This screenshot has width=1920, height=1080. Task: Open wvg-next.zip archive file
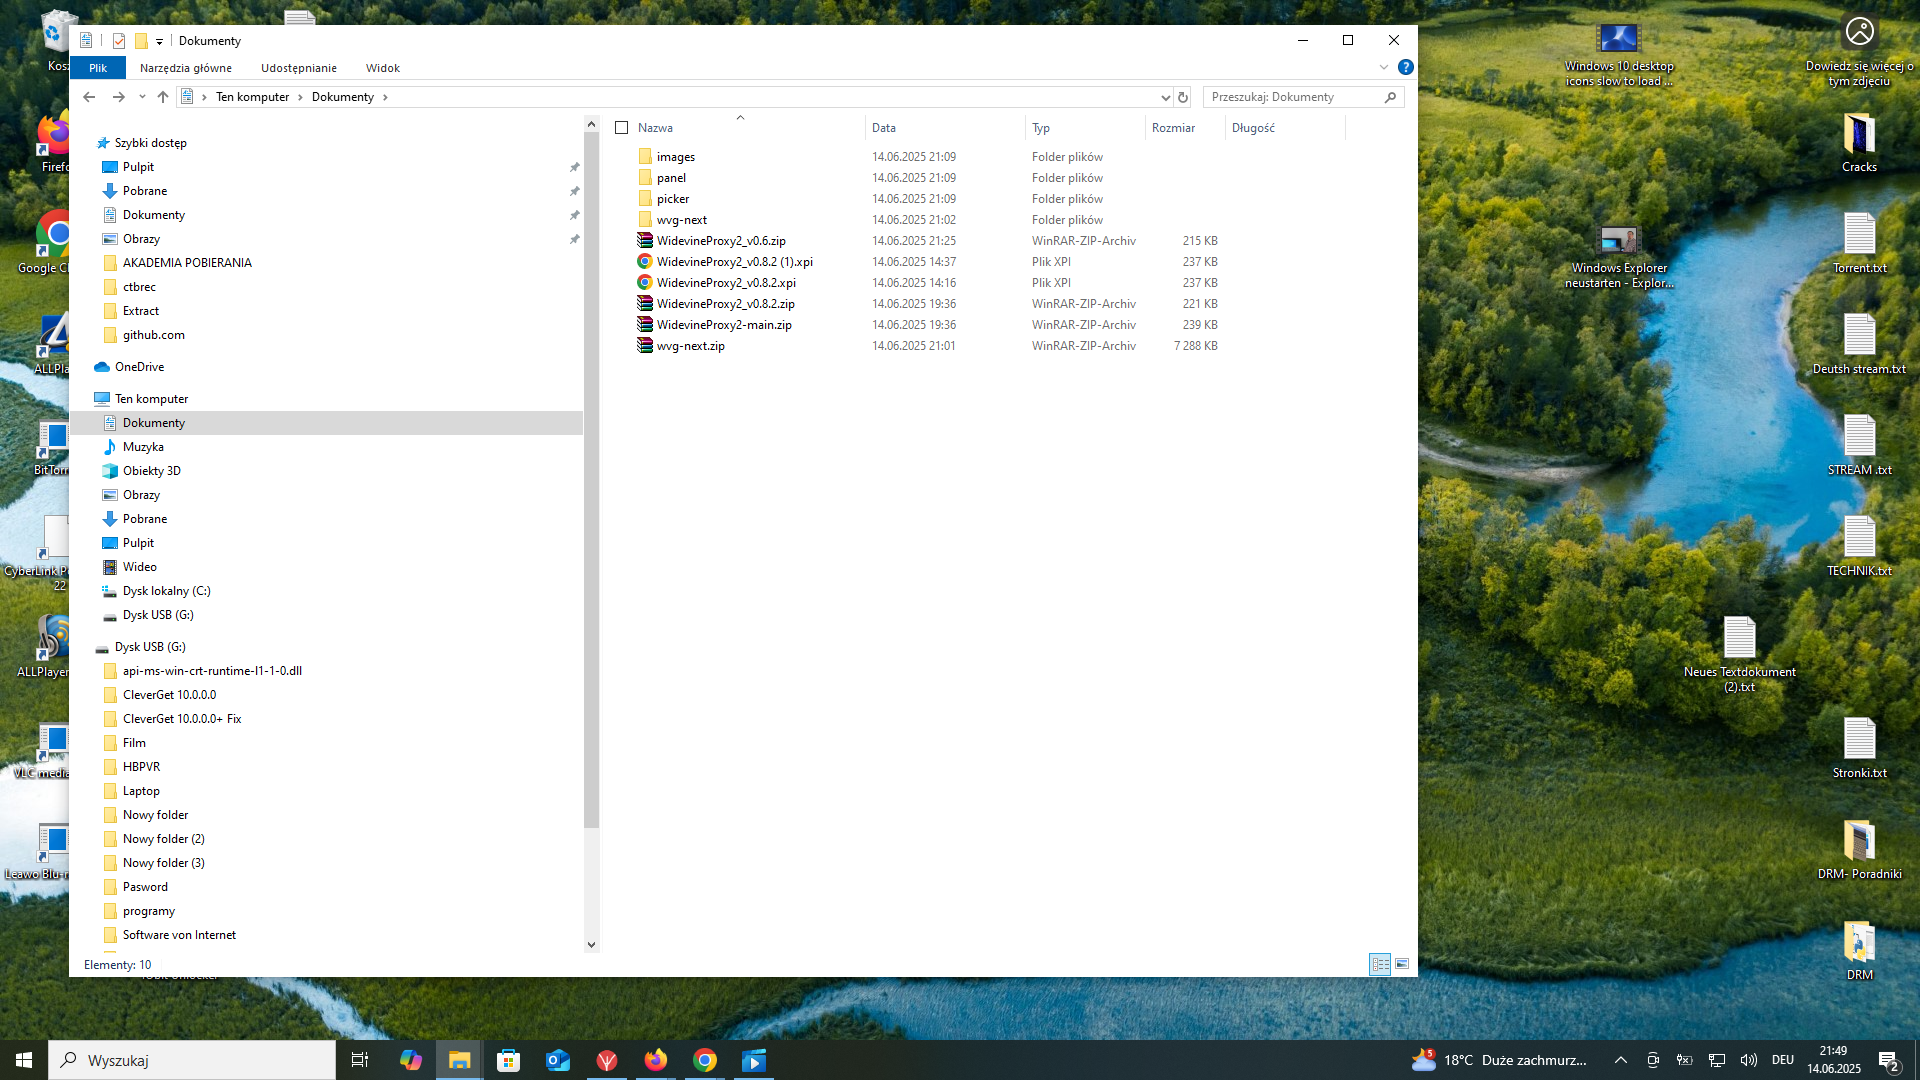690,346
